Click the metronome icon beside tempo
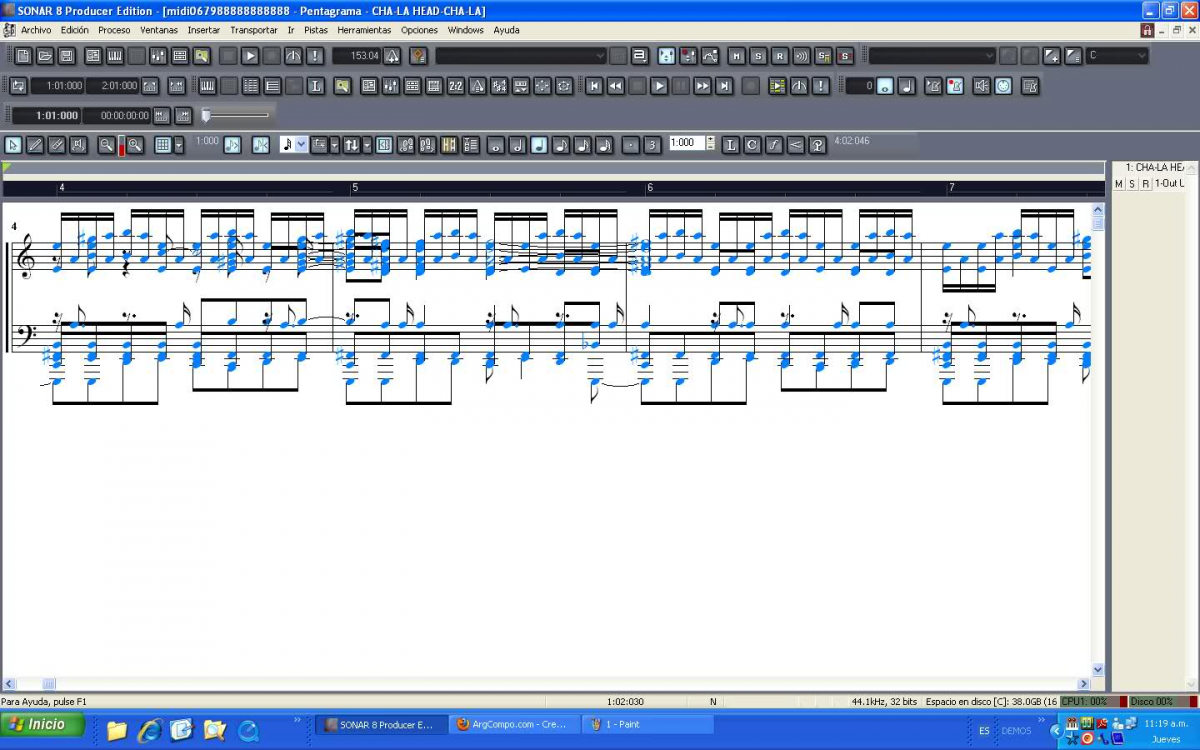Screen dimensions: 1200x750 pyautogui.click(x=392, y=56)
